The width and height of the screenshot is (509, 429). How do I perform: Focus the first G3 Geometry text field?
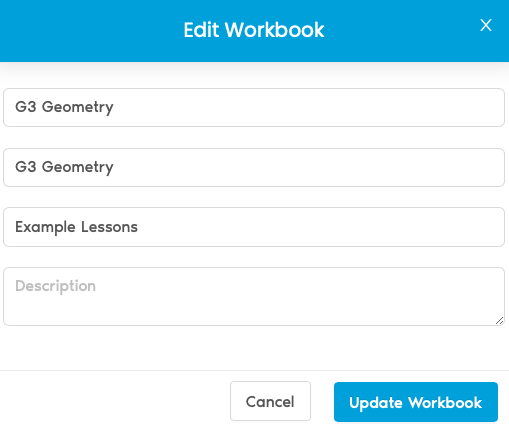(x=254, y=107)
